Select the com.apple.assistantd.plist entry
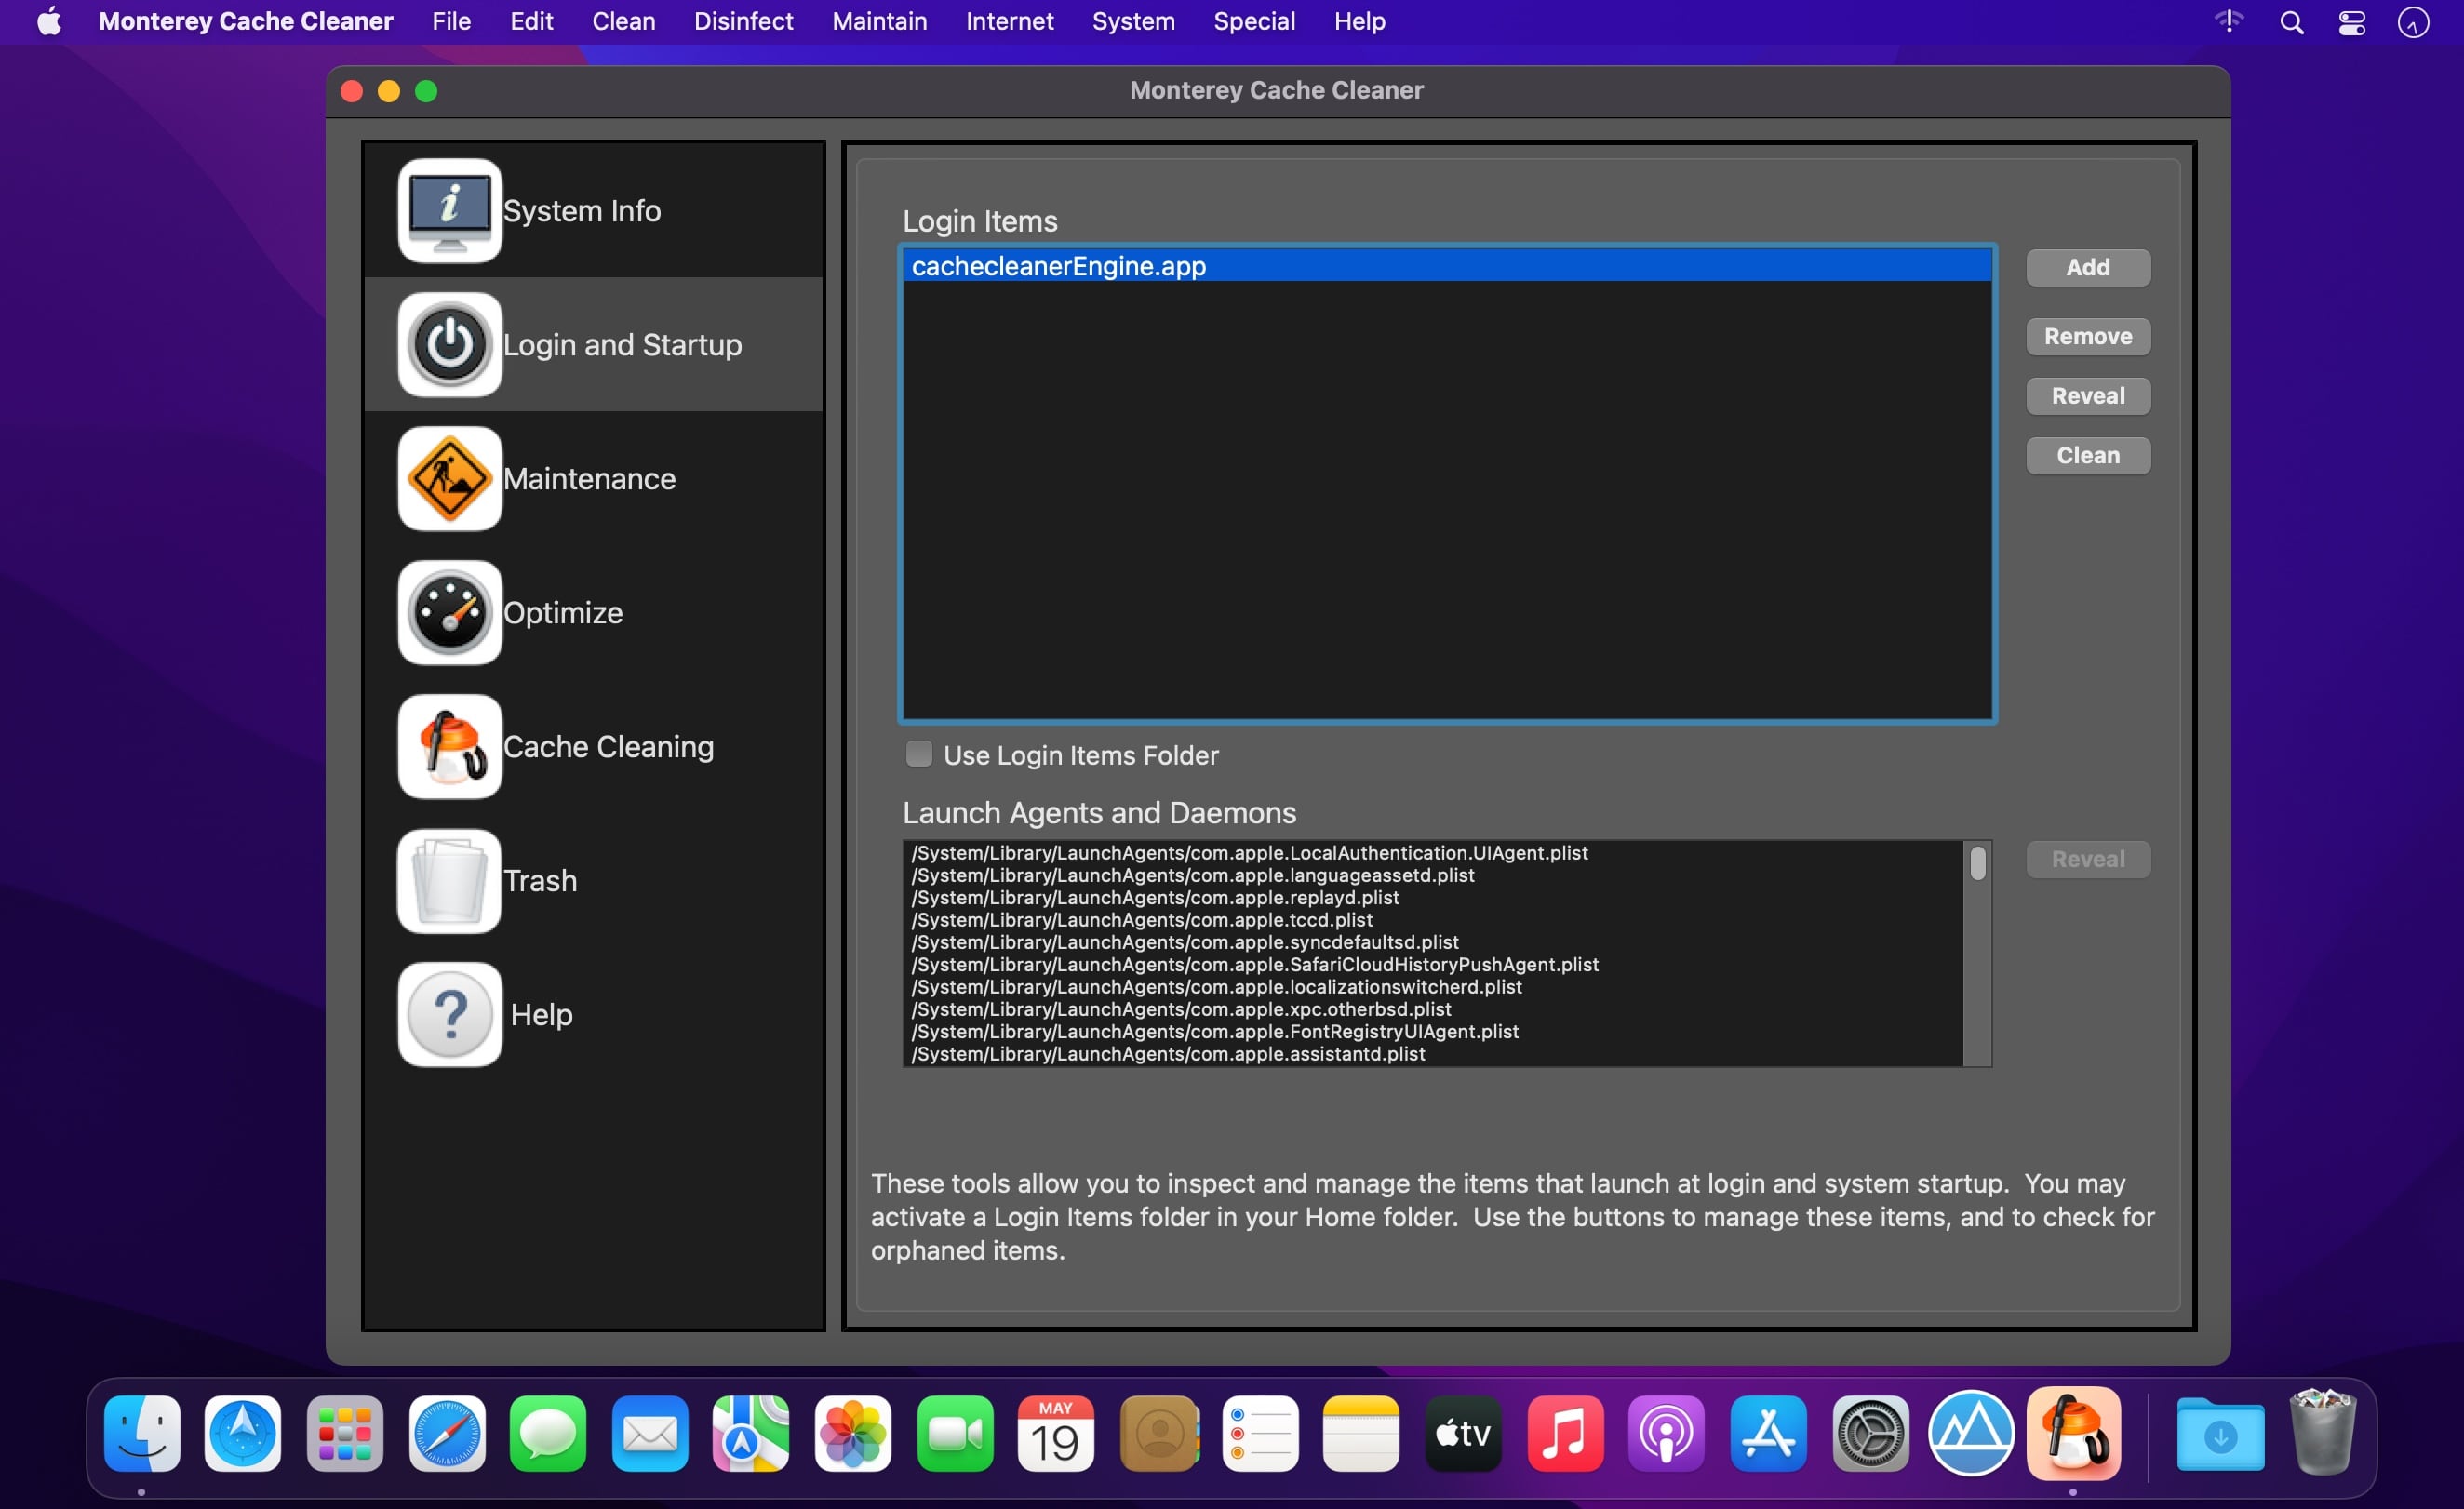The width and height of the screenshot is (2464, 1509). point(1434,1054)
